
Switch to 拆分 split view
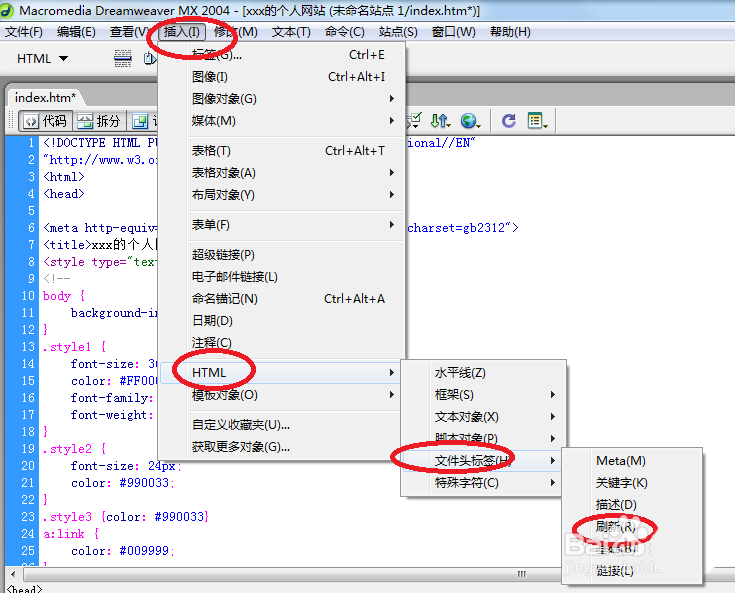pyautogui.click(x=99, y=121)
